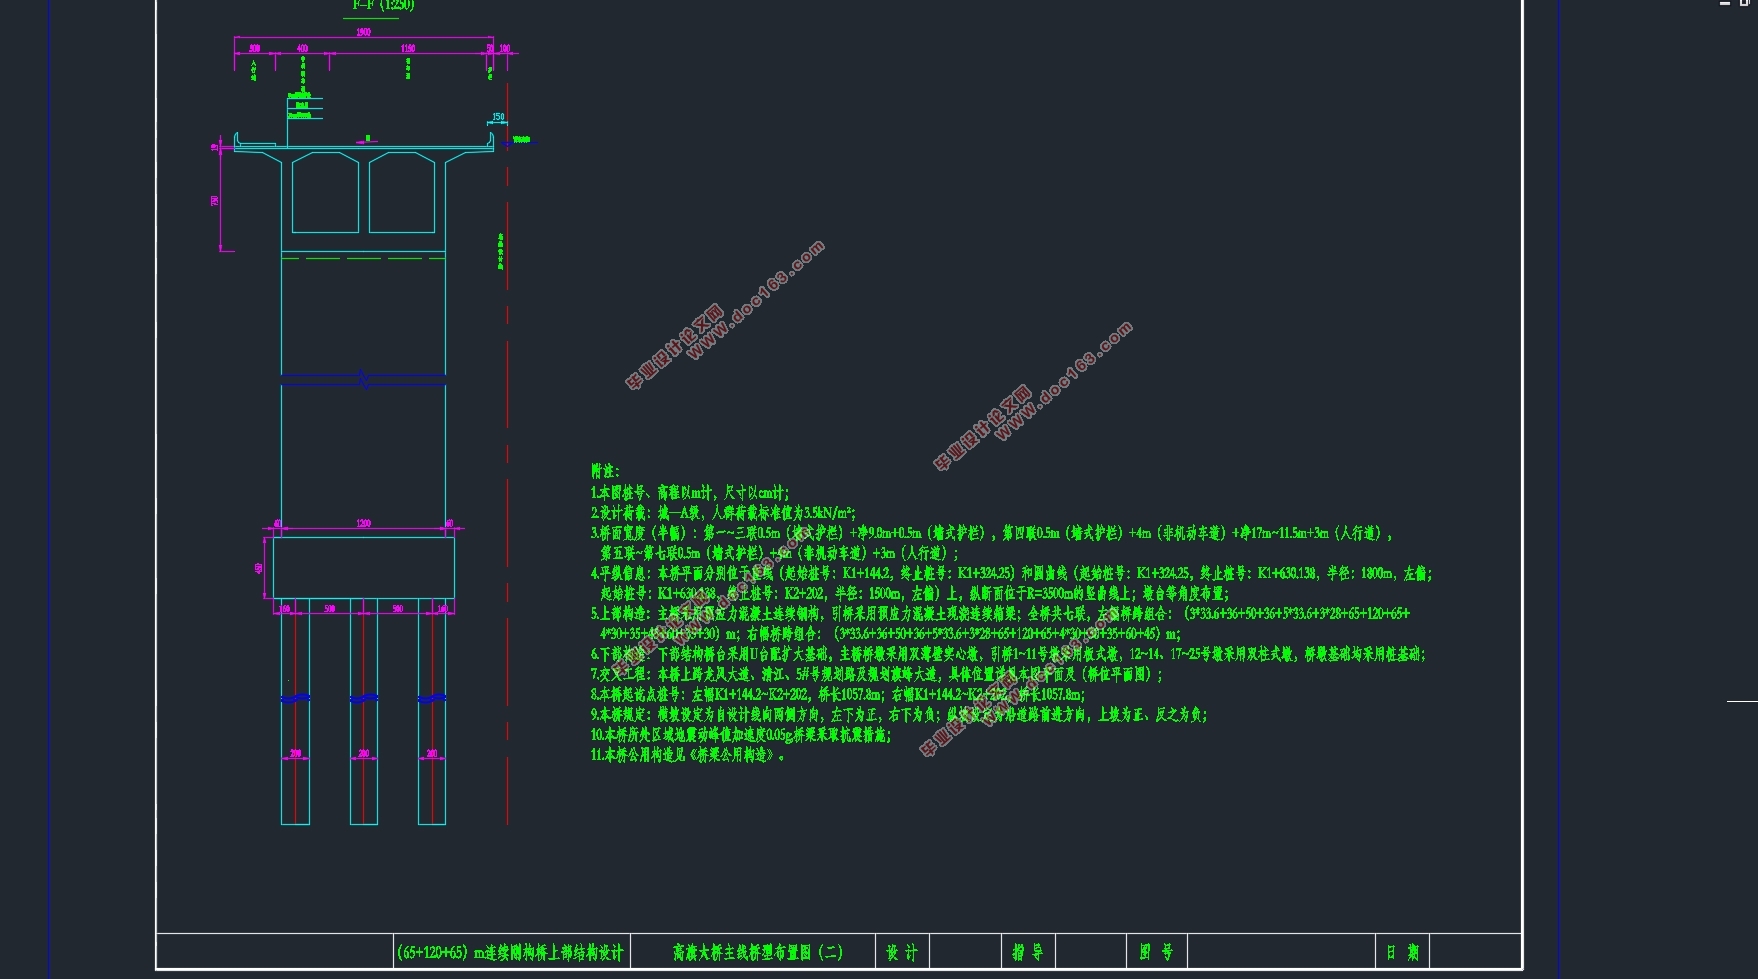Select note 5 beginning '上部构造'
The image size is (1758, 979).
point(1000,614)
